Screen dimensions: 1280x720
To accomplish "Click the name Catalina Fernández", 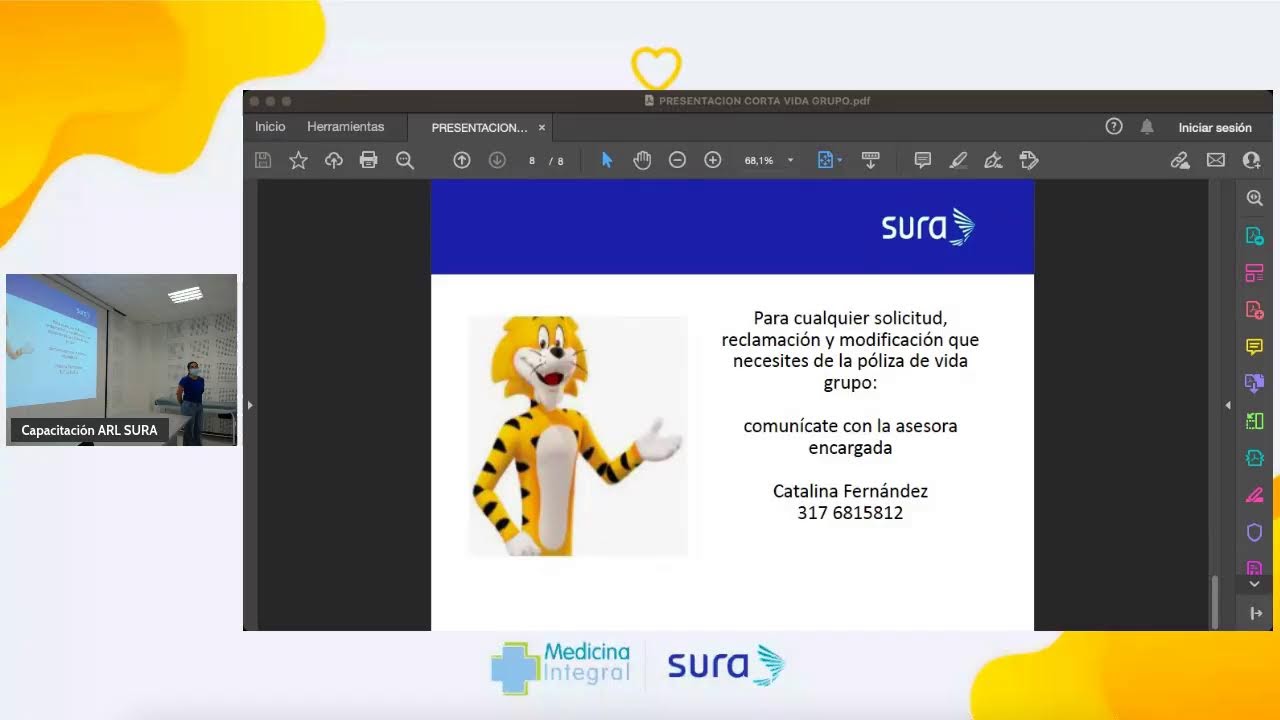I will point(850,491).
